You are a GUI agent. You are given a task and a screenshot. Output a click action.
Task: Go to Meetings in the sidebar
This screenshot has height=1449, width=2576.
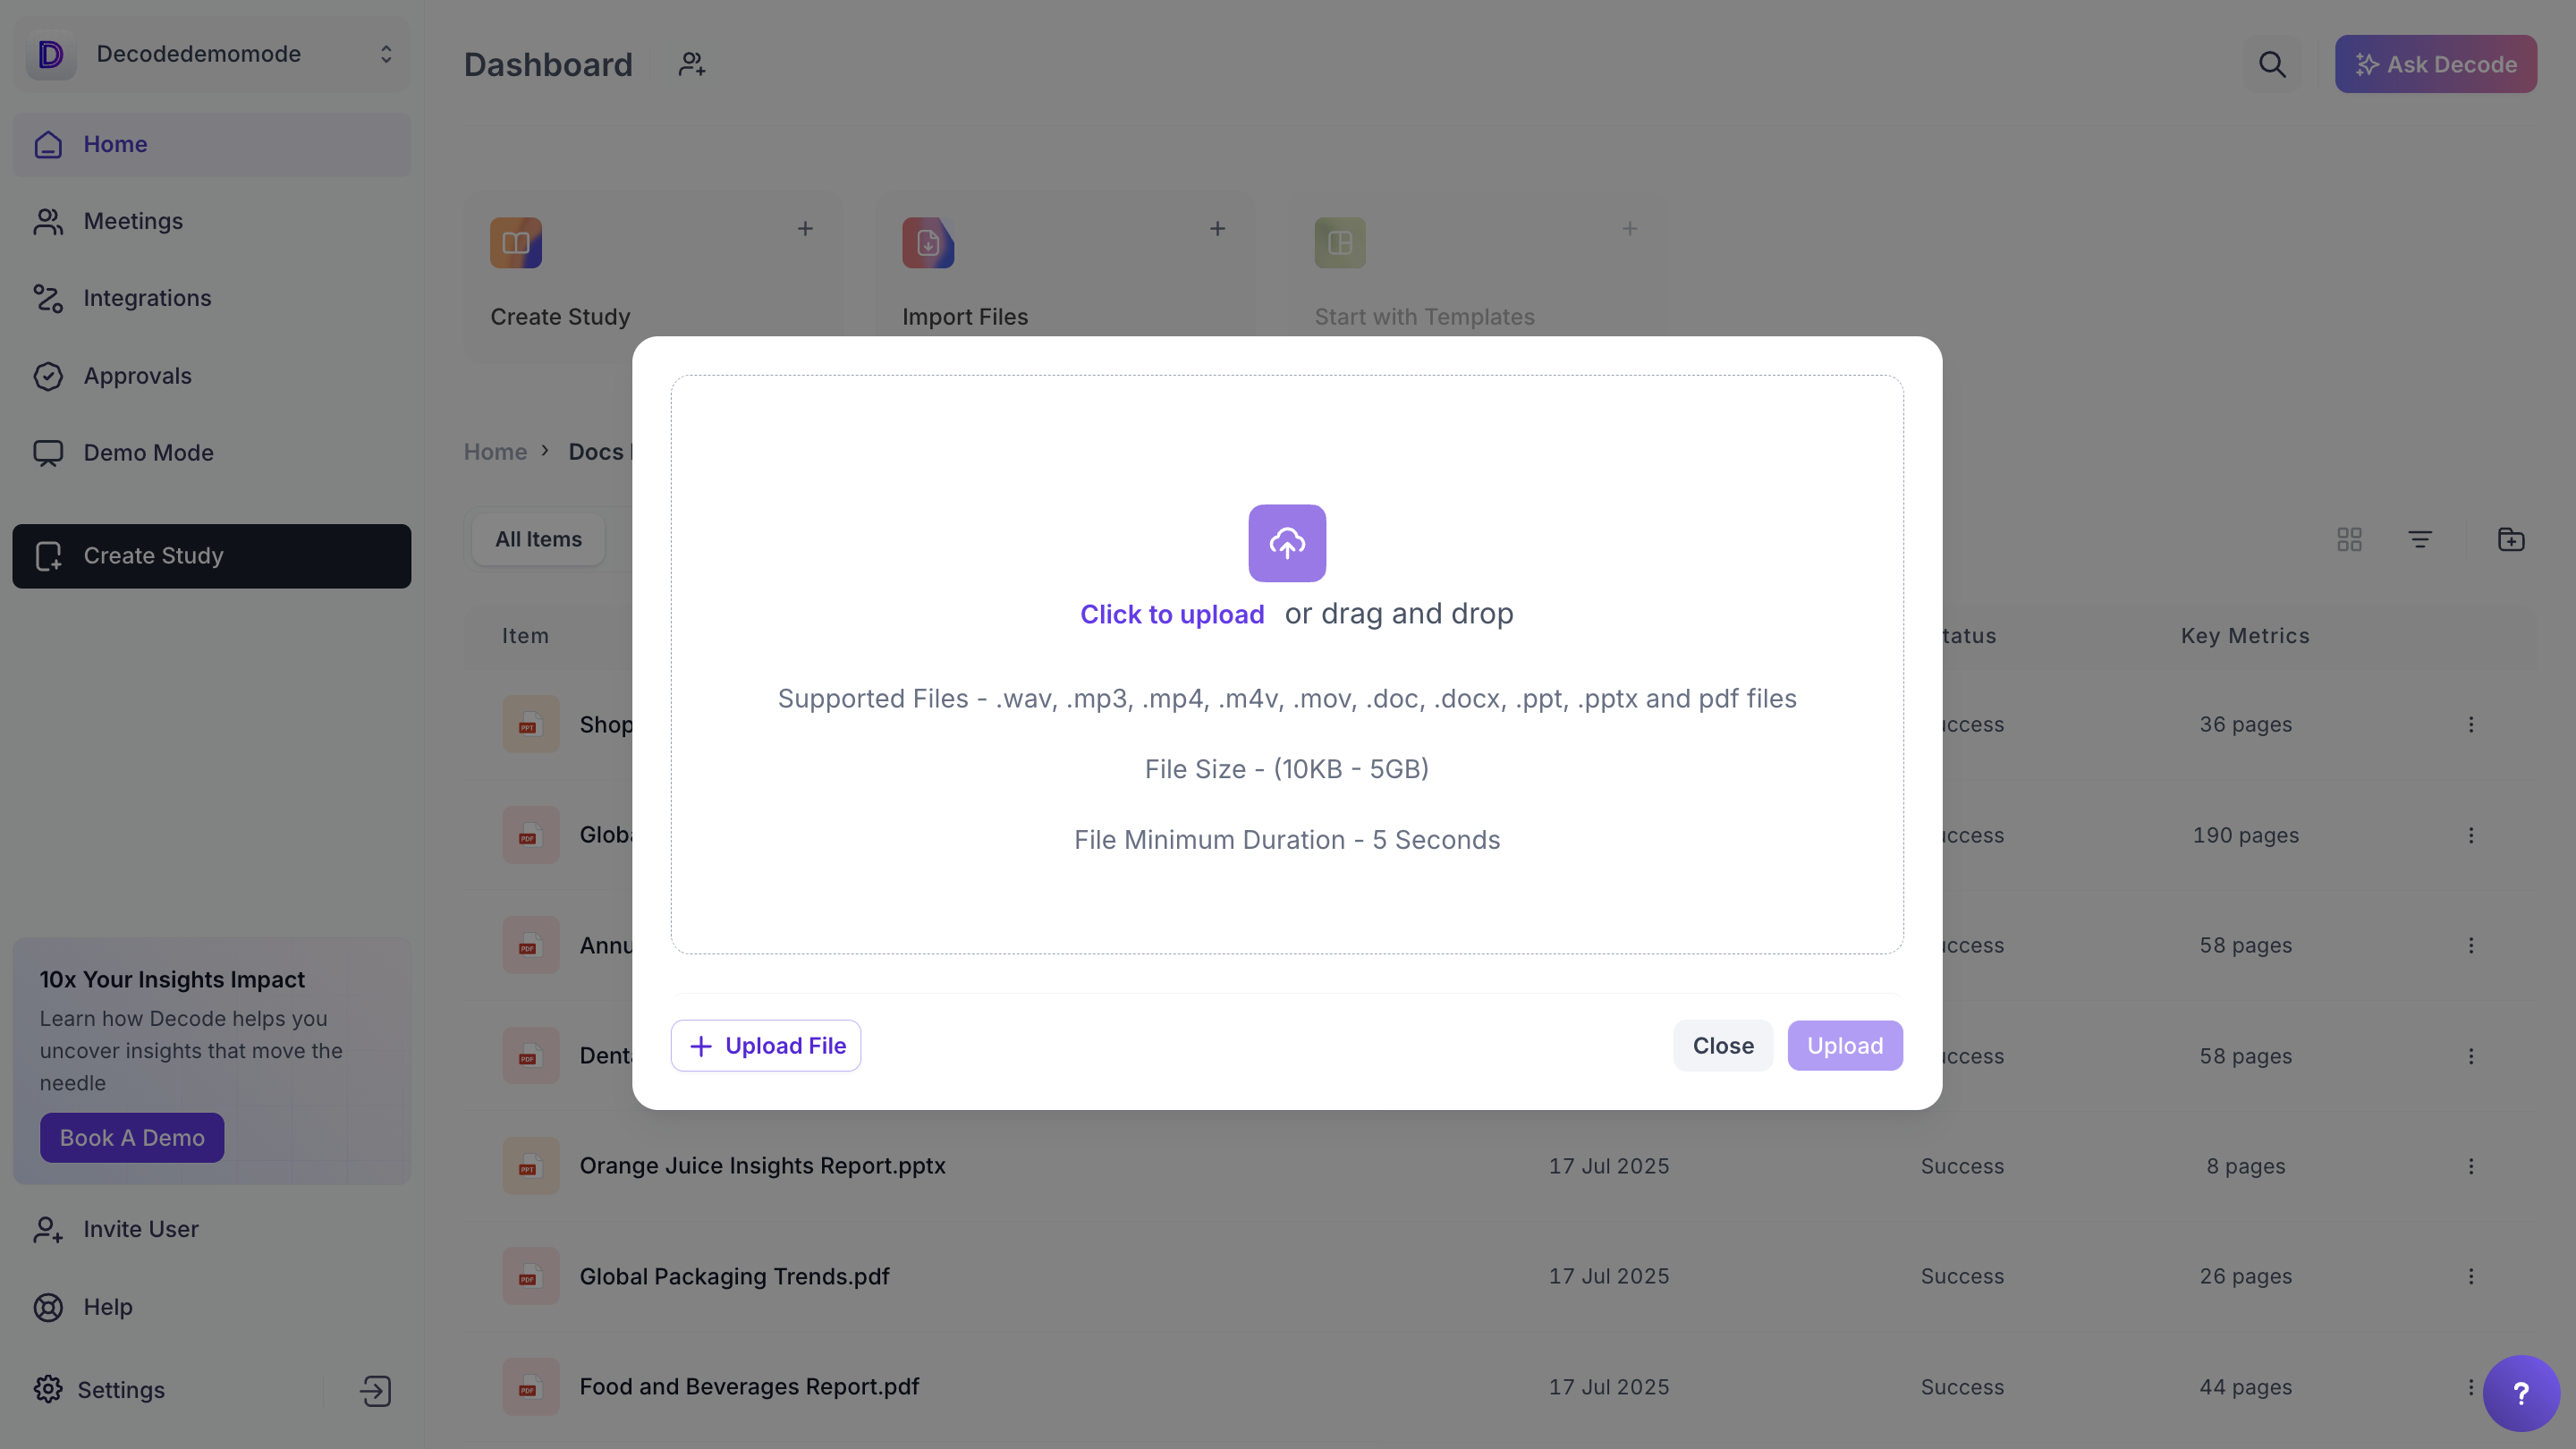click(133, 221)
